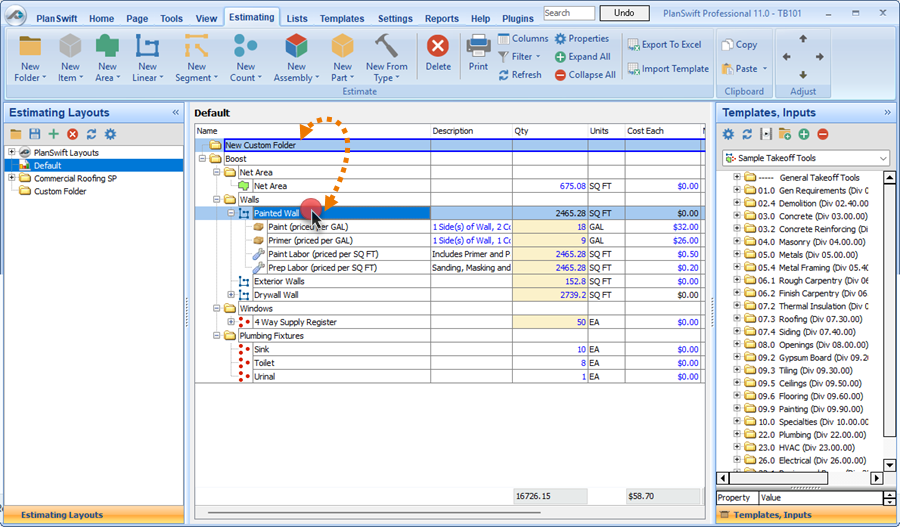Image resolution: width=900 pixels, height=527 pixels.
Task: Expand the 4 Way Supply Register item
Action: click(231, 322)
